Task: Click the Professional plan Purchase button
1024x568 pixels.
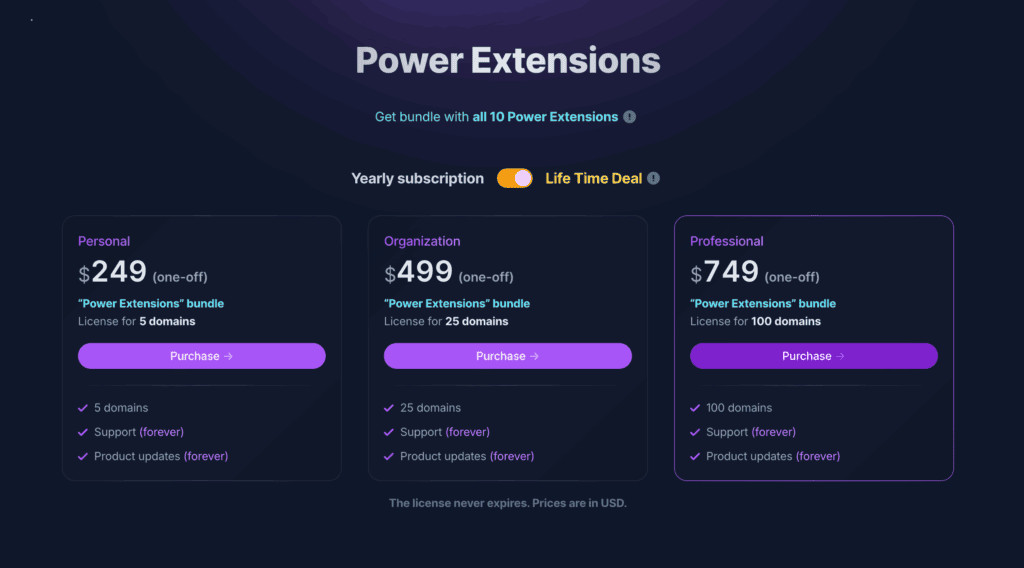Action: pos(814,356)
